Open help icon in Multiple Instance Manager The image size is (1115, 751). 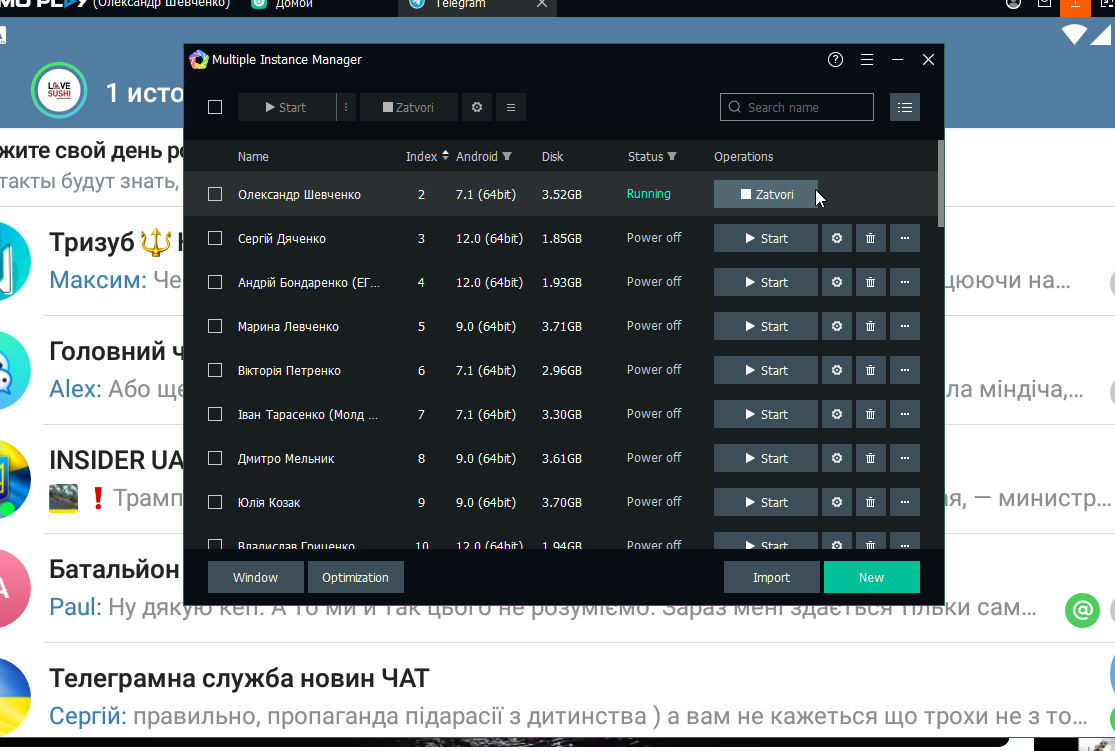pos(836,60)
